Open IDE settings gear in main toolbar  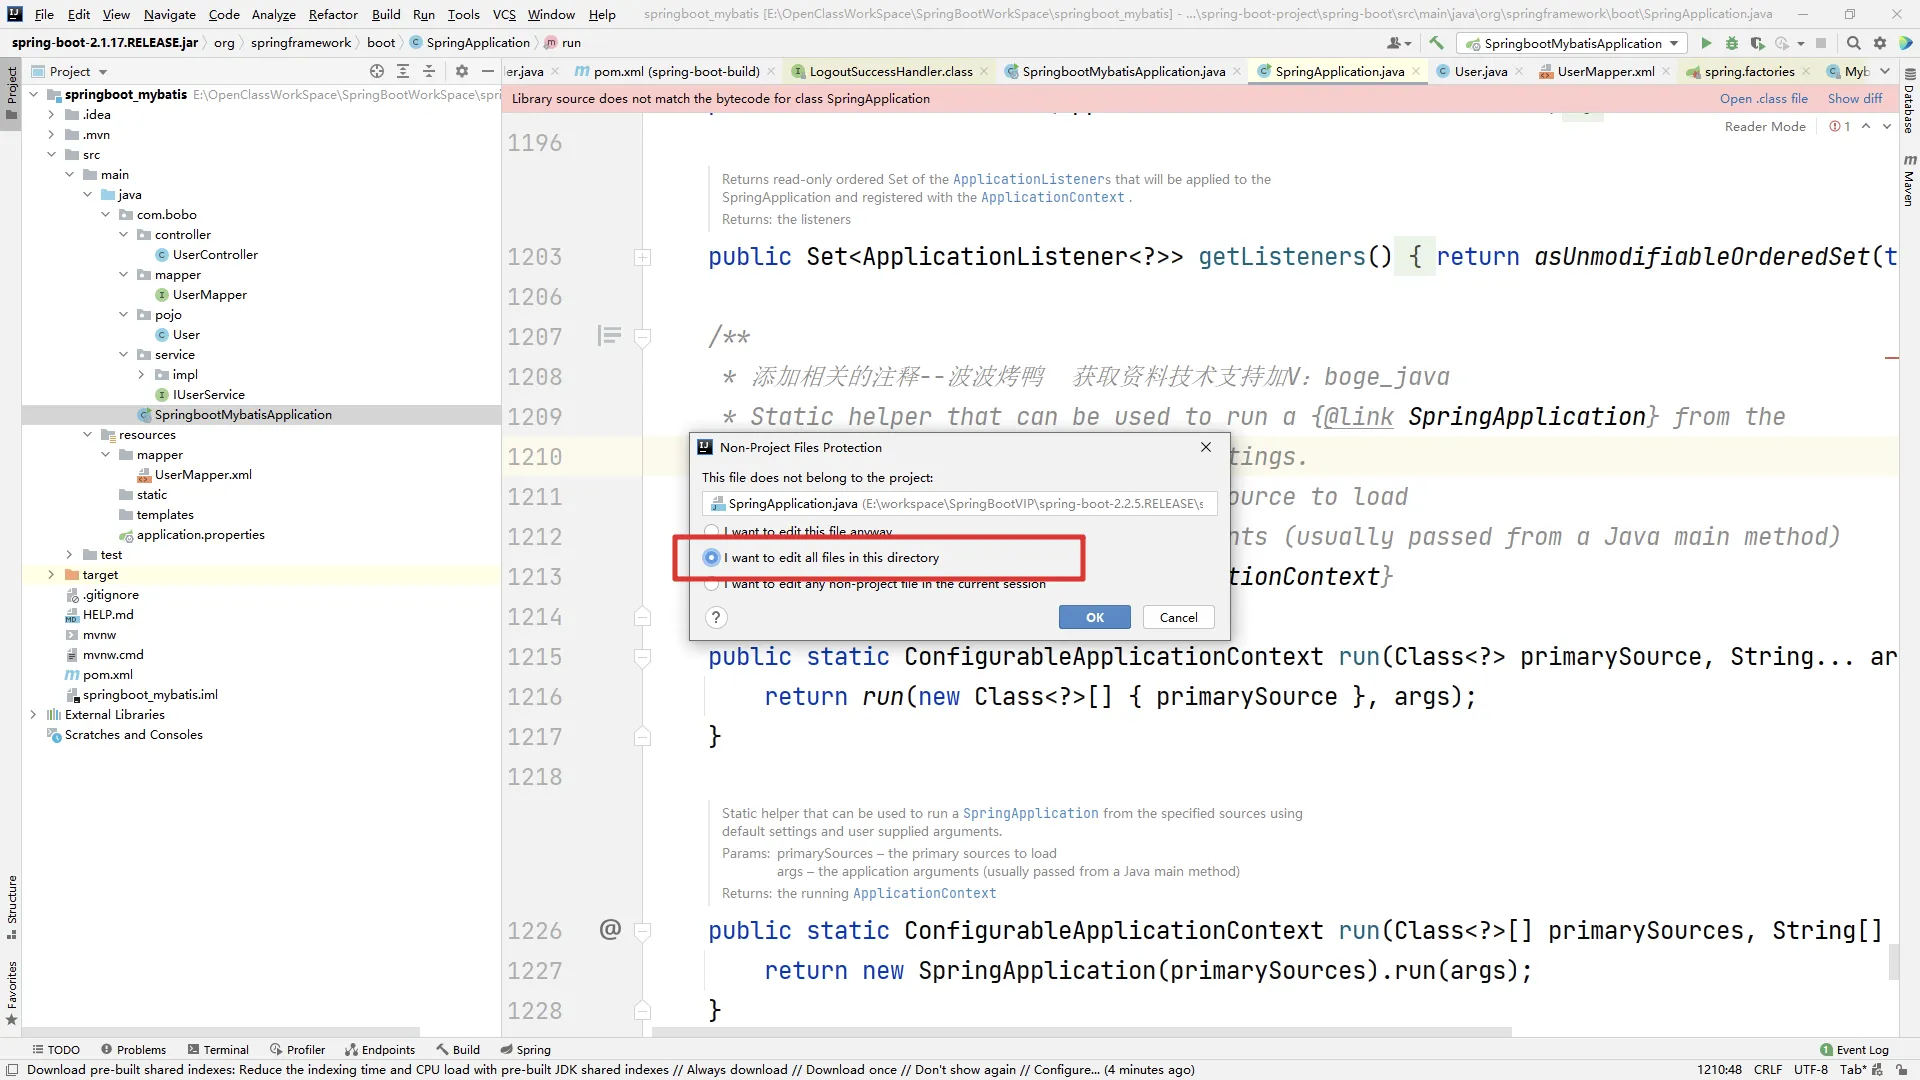click(1880, 43)
